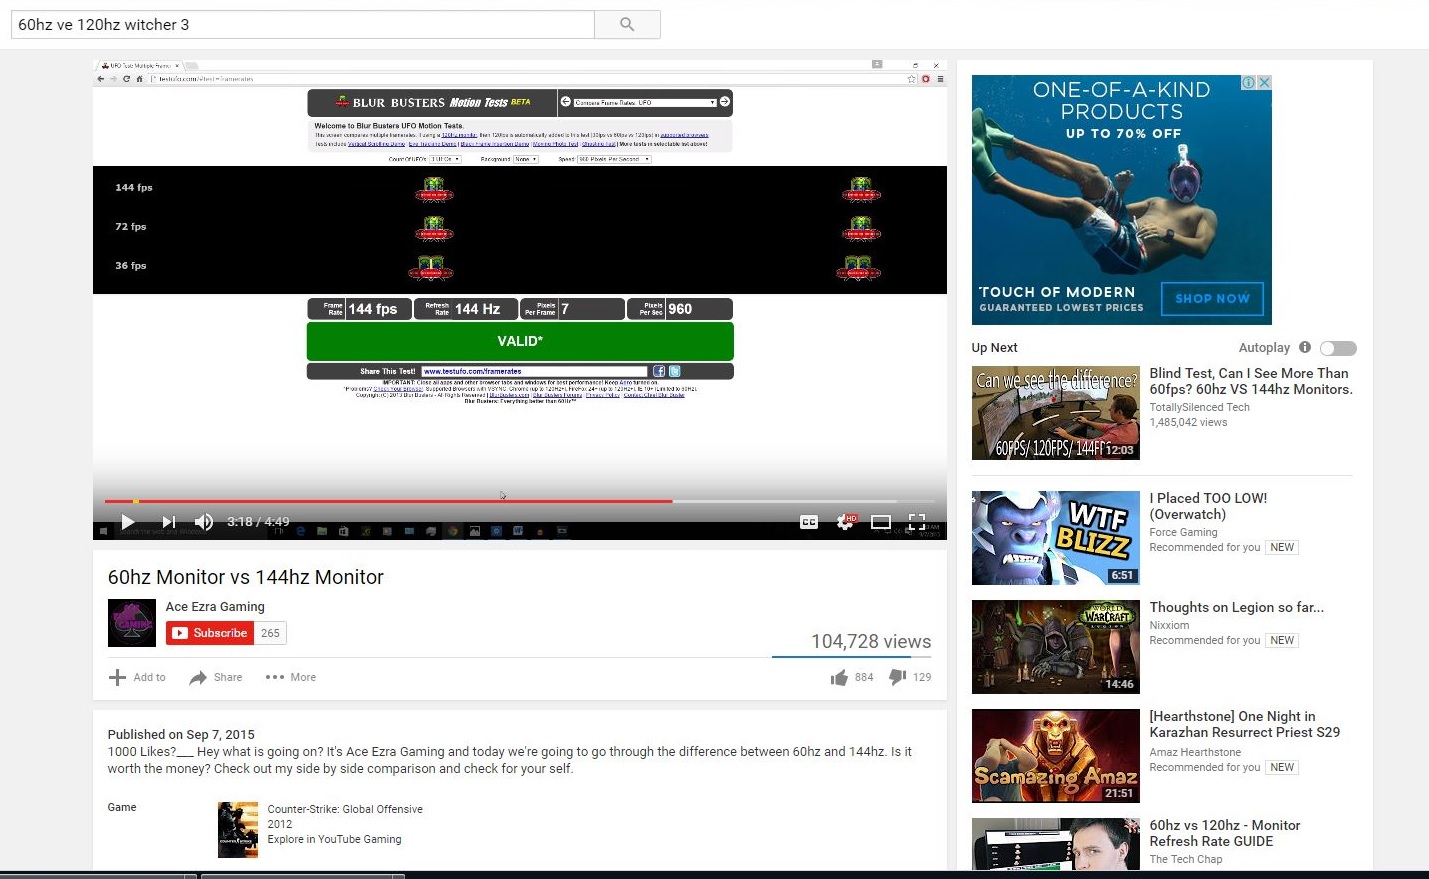Enter full screen mode

917,521
